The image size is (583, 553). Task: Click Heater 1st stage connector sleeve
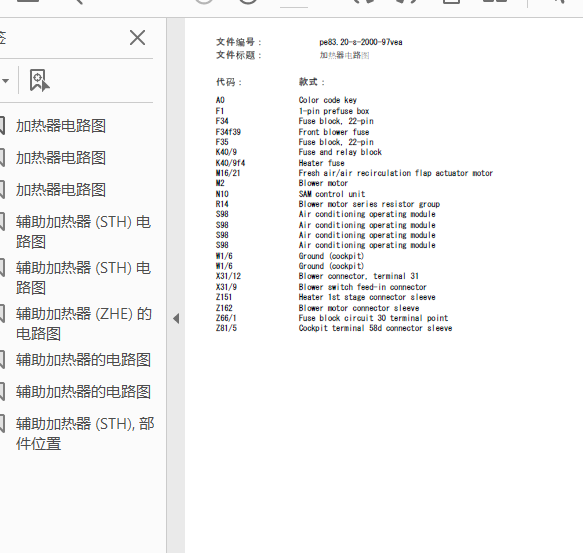(367, 297)
